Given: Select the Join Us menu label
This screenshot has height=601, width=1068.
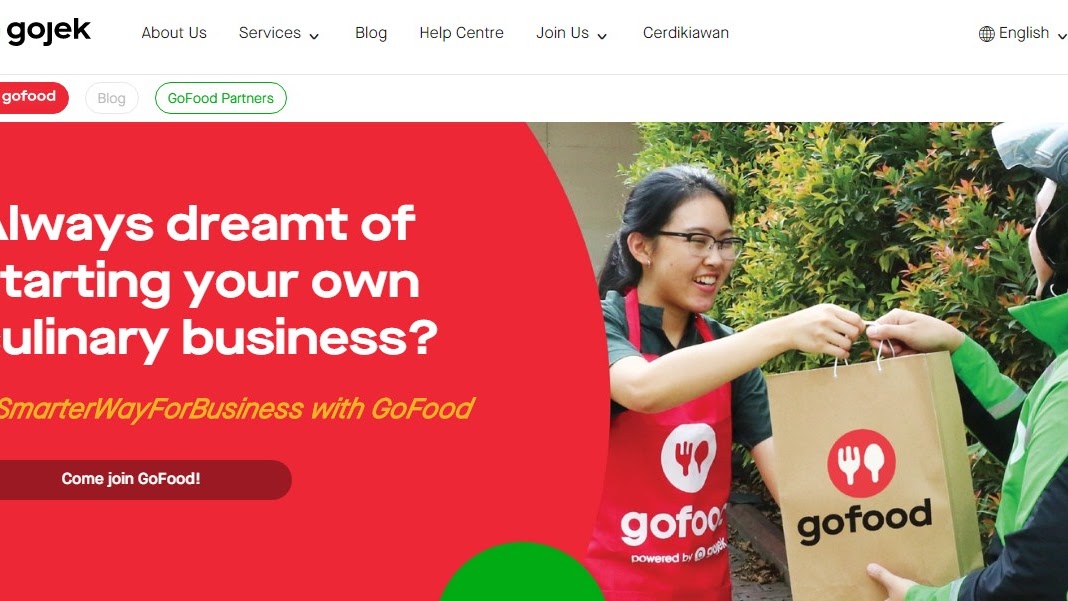Looking at the screenshot, I should click(x=562, y=33).
